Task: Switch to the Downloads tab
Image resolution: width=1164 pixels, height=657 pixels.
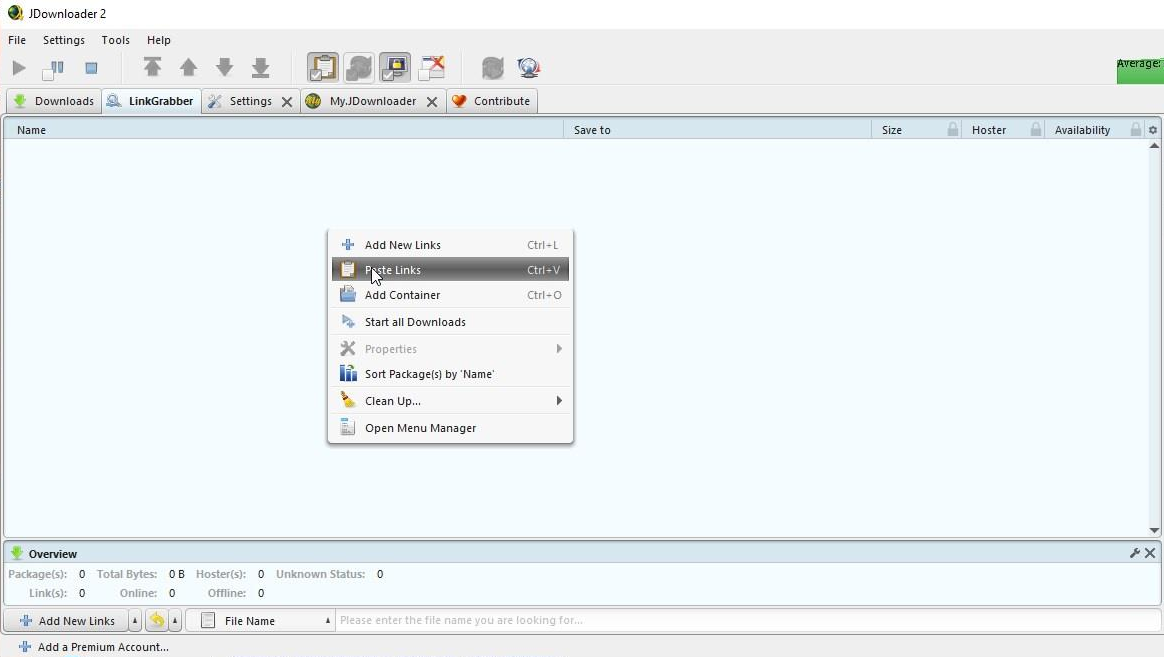Action: click(53, 101)
